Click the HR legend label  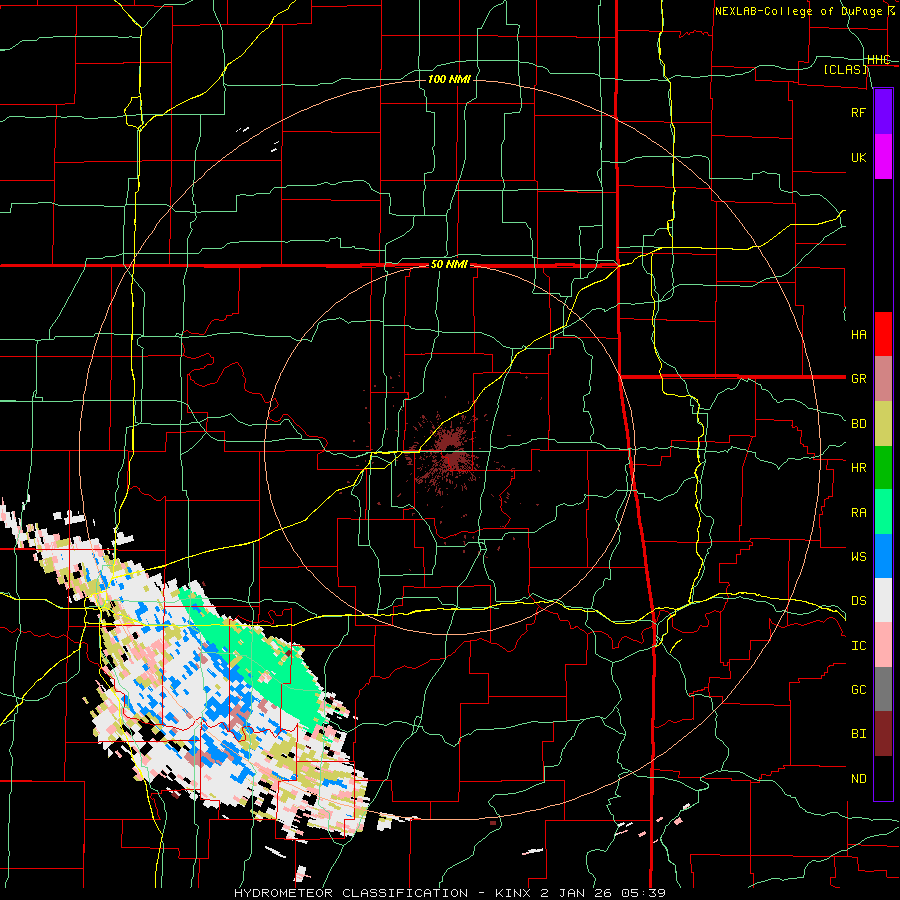[858, 468]
